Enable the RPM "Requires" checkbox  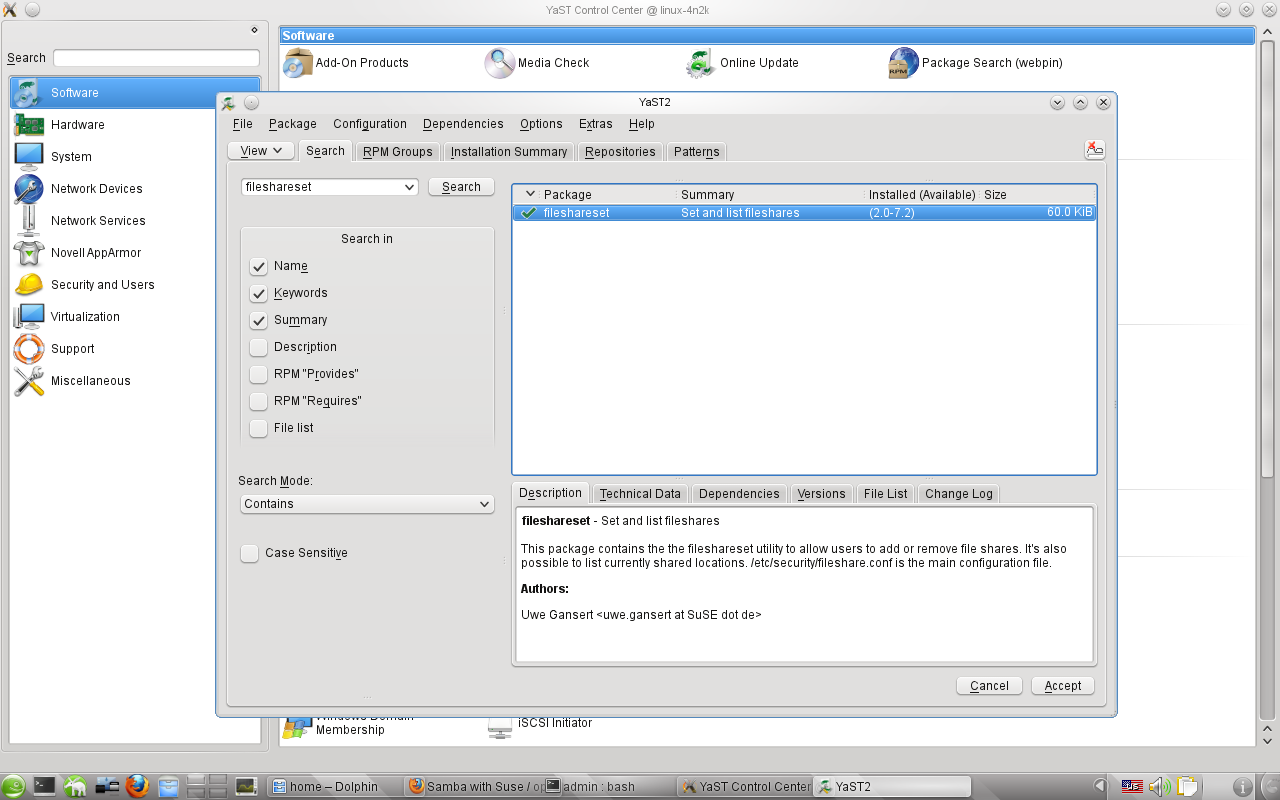259,402
